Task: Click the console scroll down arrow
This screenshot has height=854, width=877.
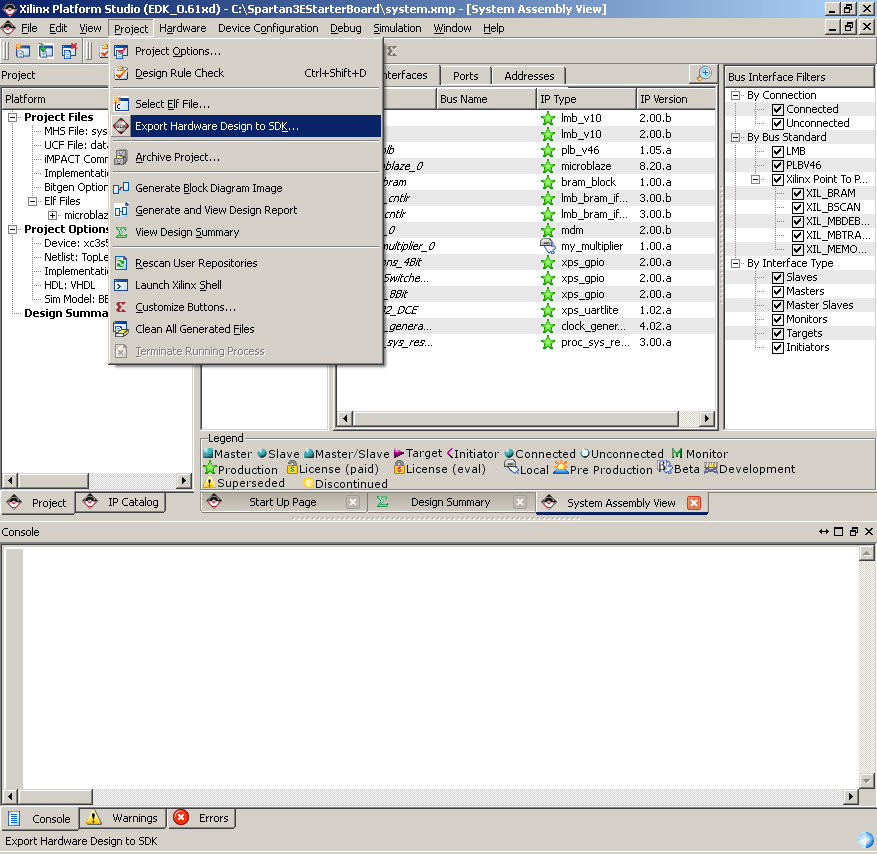Action: [x=866, y=780]
